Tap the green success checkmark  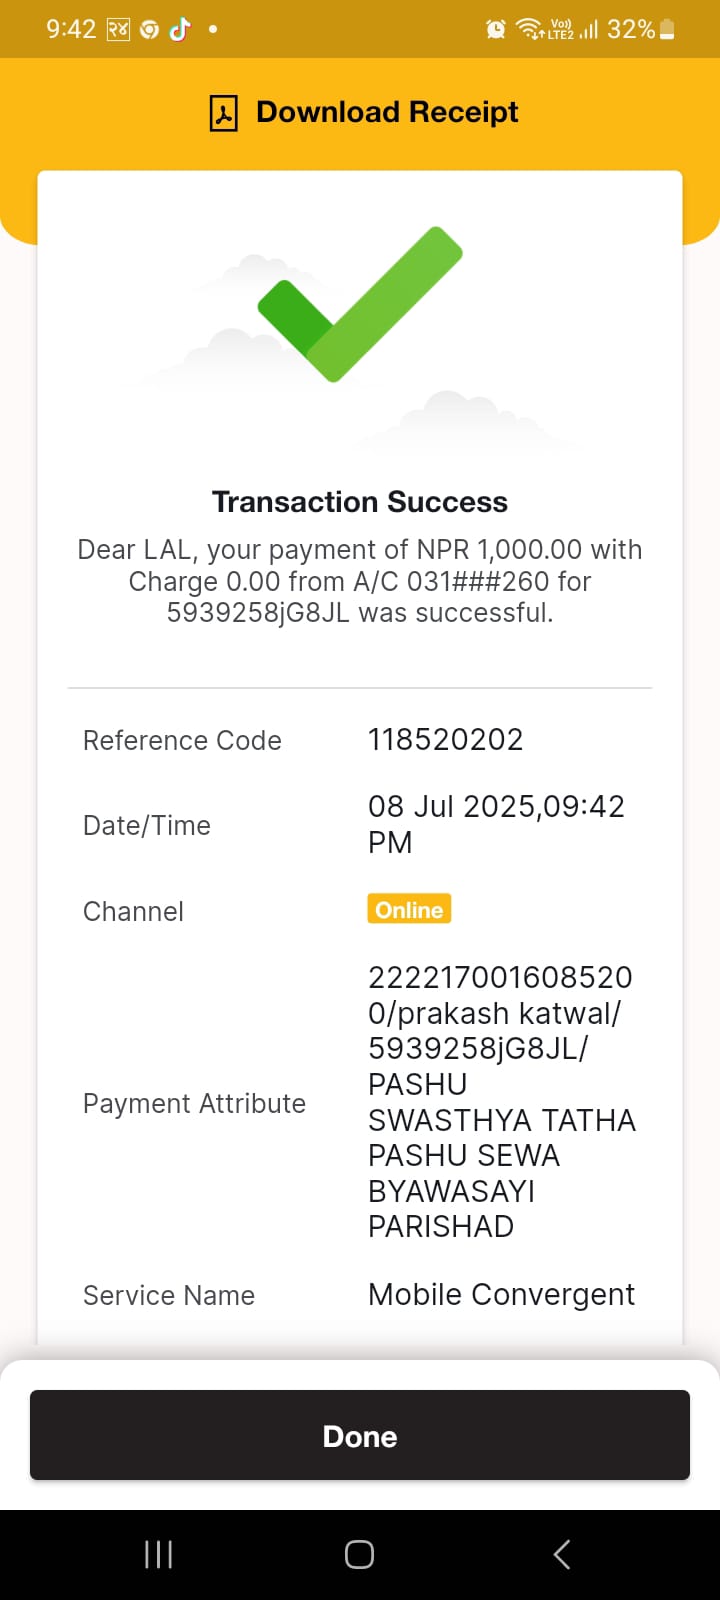click(x=360, y=304)
